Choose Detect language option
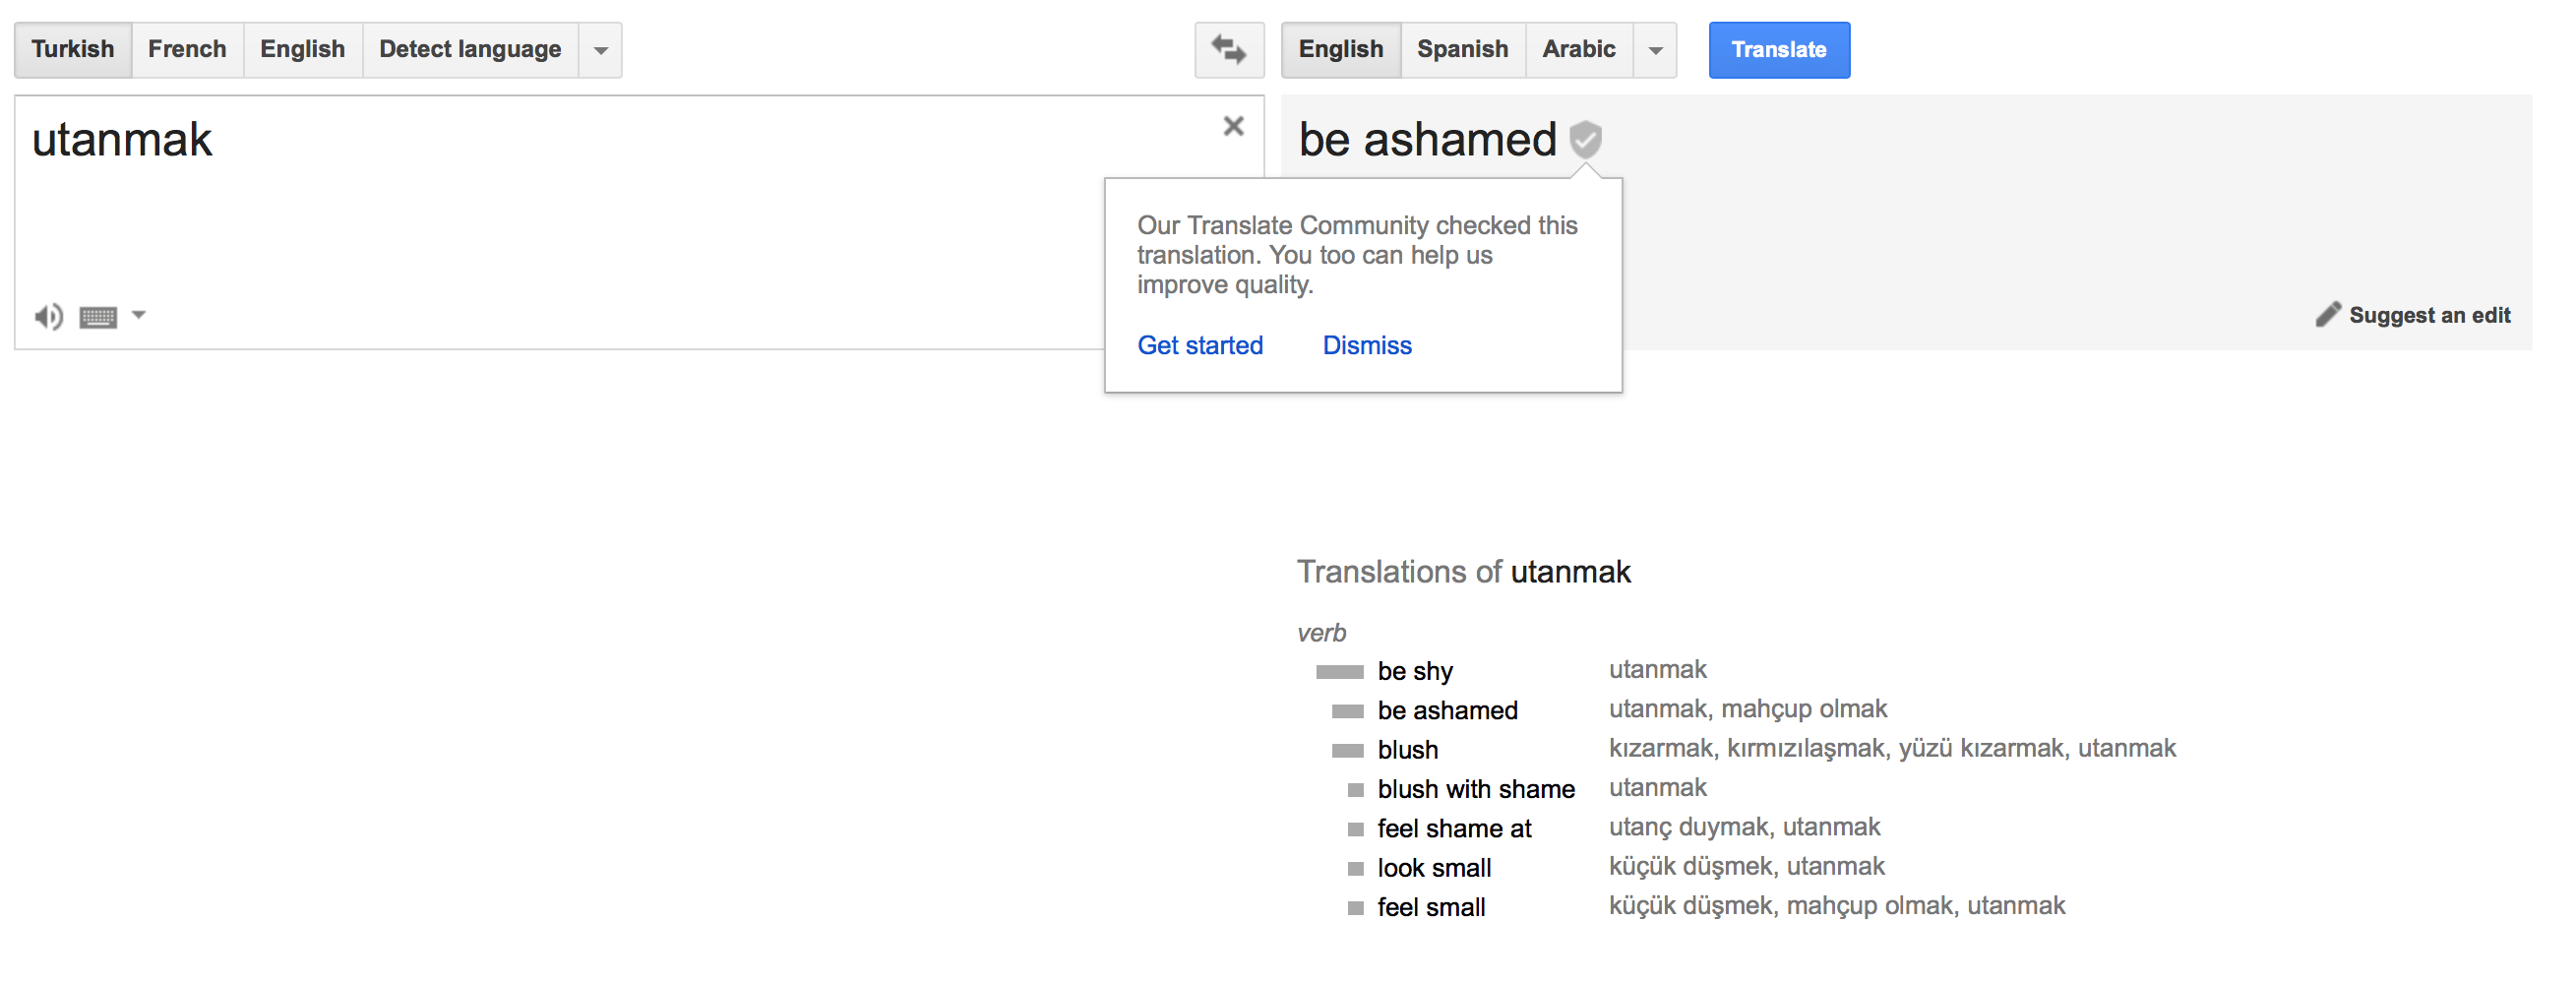Image resolution: width=2576 pixels, height=982 pixels. click(470, 49)
